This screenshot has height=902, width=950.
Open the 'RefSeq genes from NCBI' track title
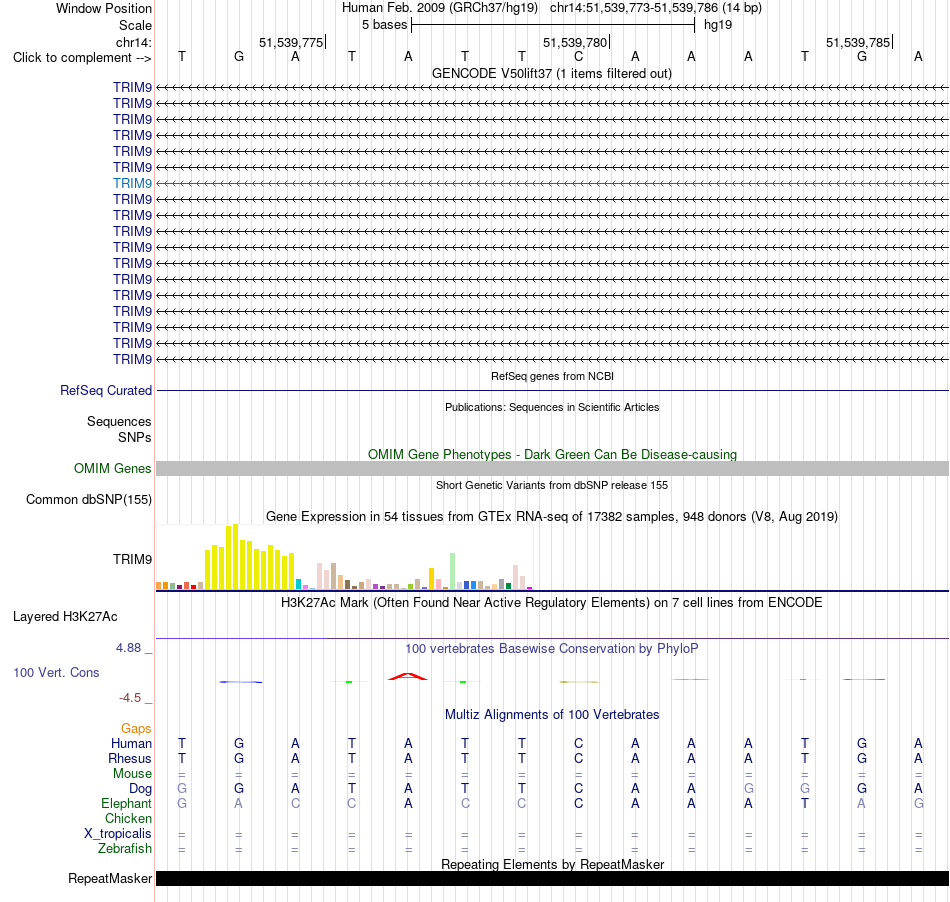point(552,376)
